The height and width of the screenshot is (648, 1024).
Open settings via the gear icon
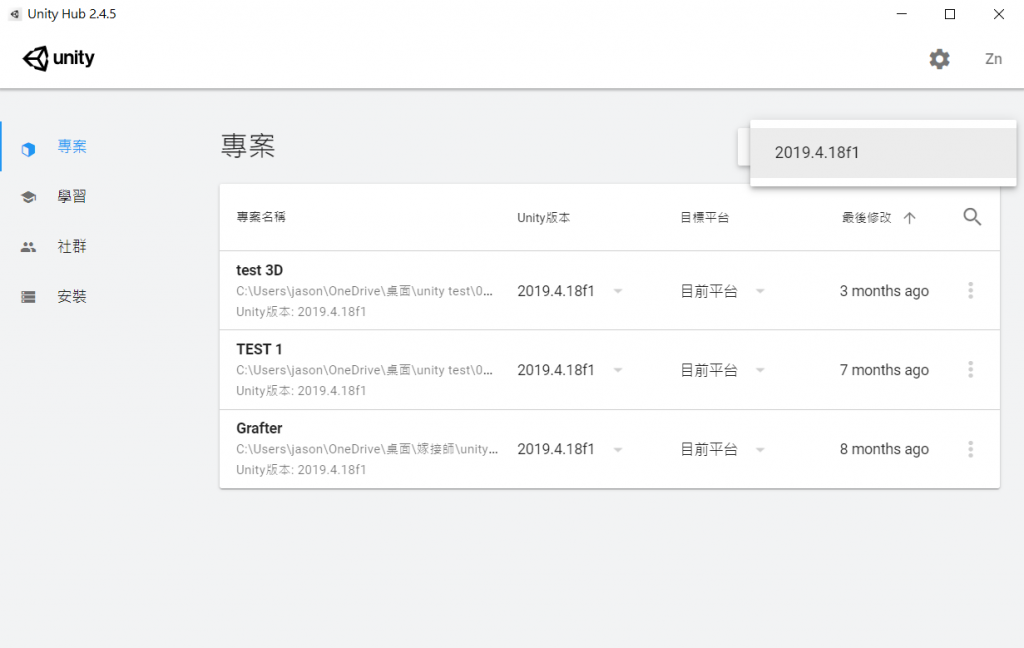click(x=939, y=59)
